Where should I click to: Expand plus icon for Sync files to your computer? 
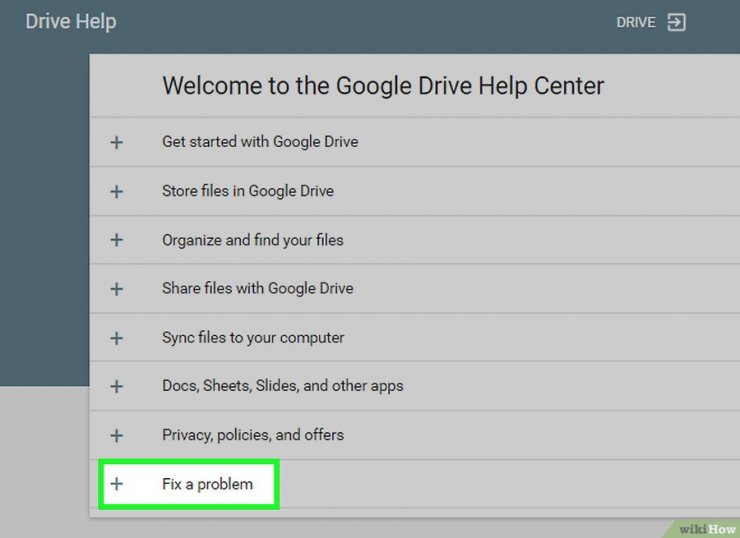pos(117,338)
